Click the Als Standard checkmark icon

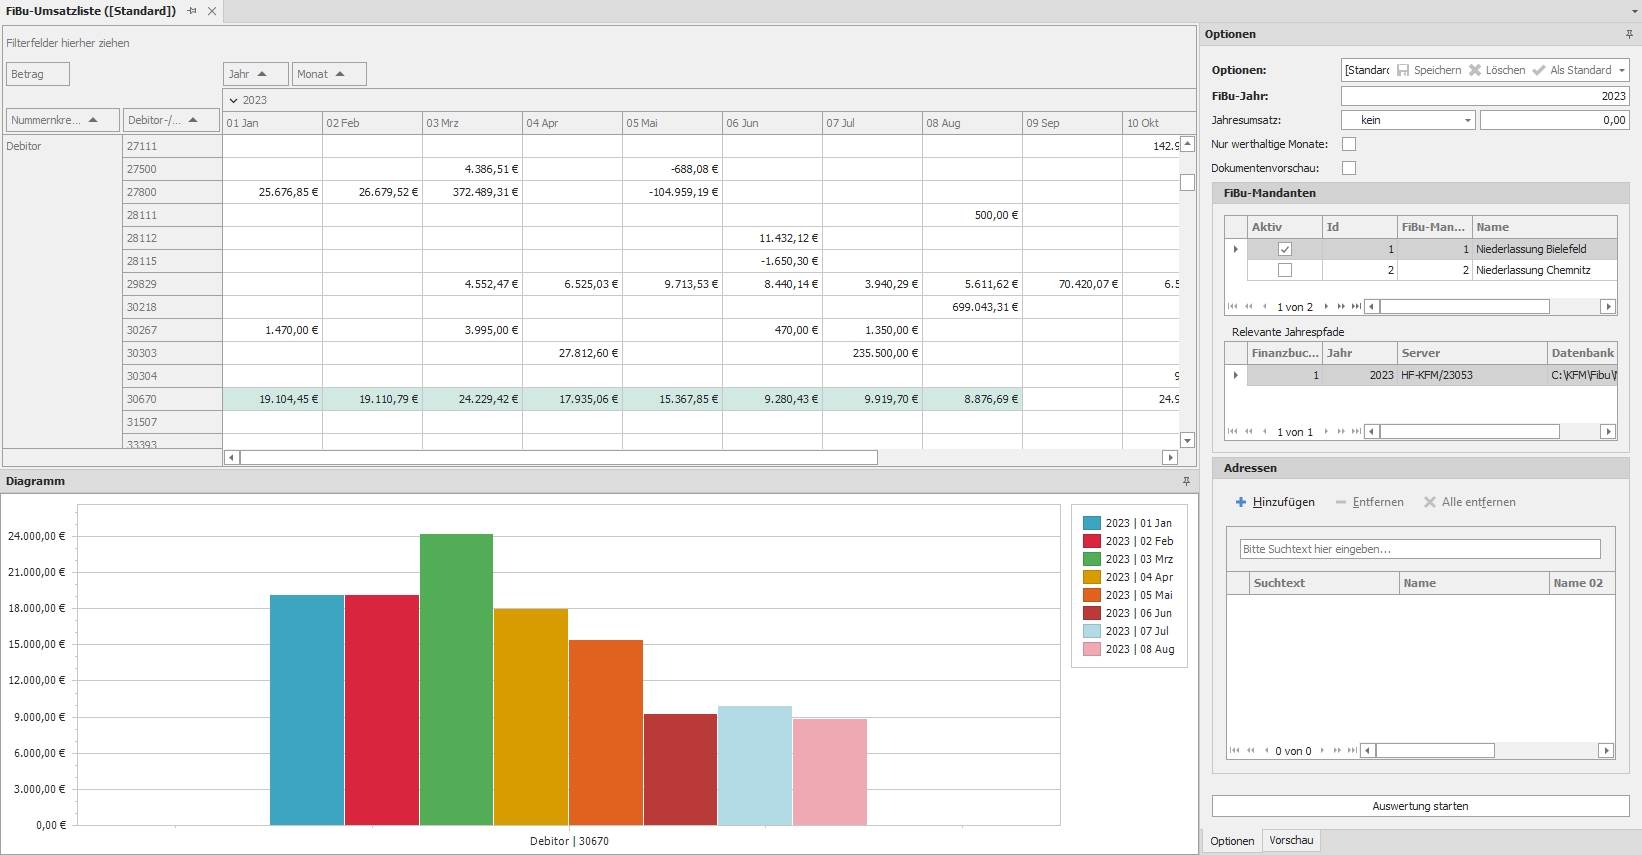click(x=1539, y=70)
